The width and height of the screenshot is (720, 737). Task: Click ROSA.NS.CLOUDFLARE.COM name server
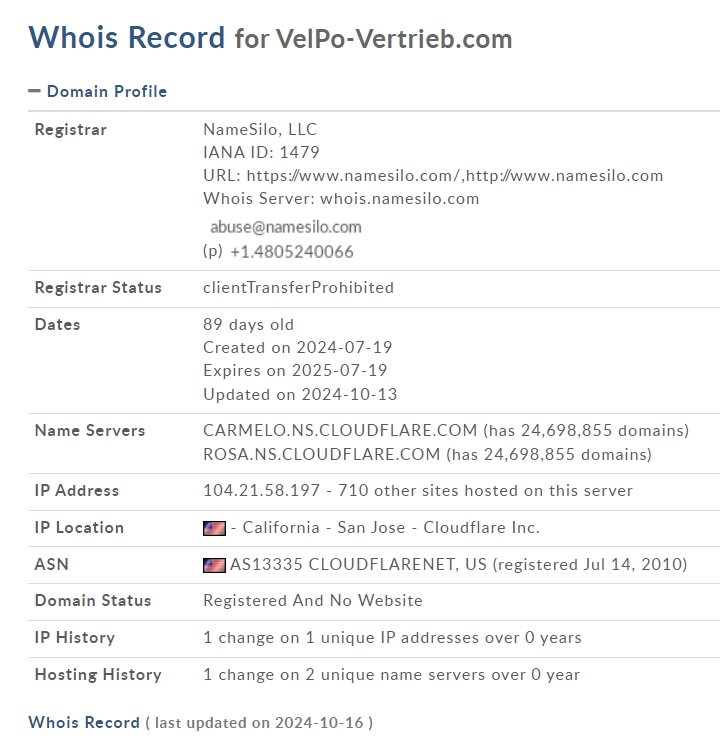321,455
